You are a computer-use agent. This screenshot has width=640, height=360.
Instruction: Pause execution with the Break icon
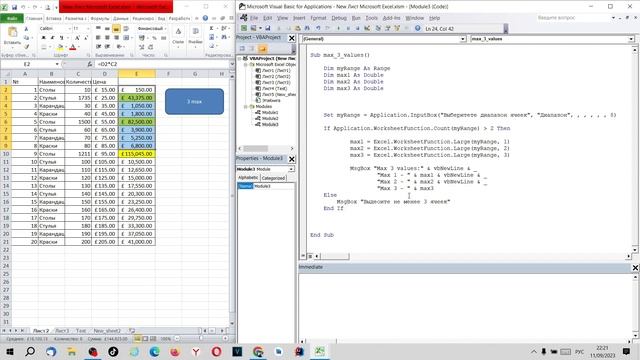click(348, 28)
